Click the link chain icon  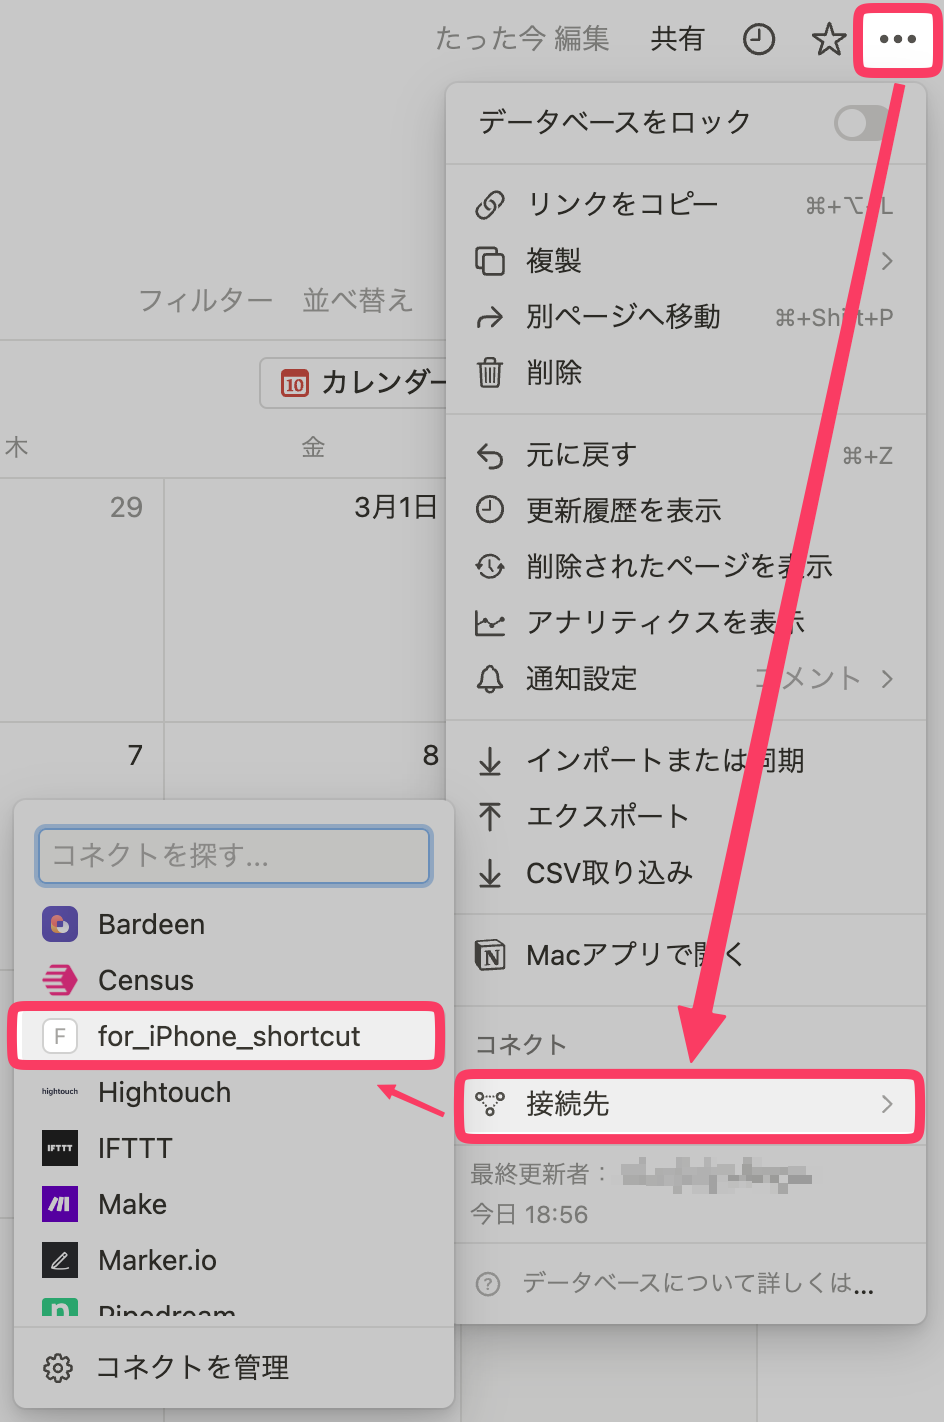pyautogui.click(x=490, y=205)
